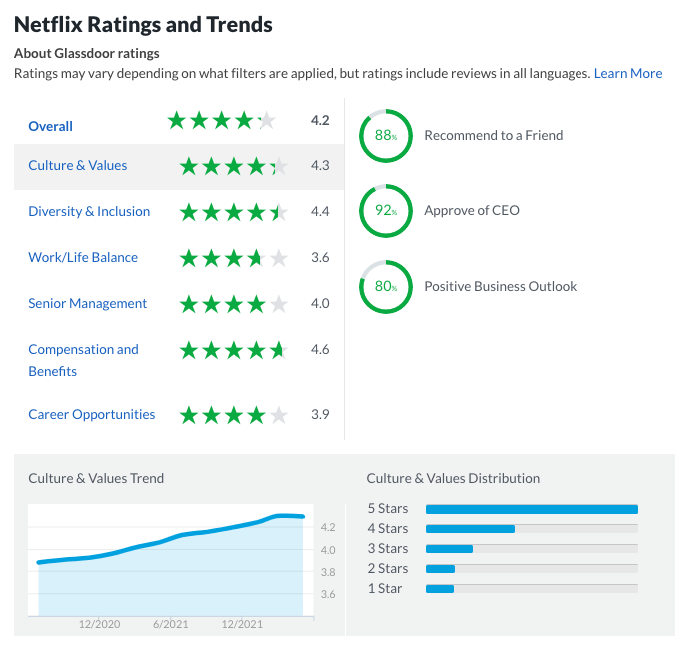
Task: Click the 4.0 Senior Management score
Action: (x=320, y=303)
